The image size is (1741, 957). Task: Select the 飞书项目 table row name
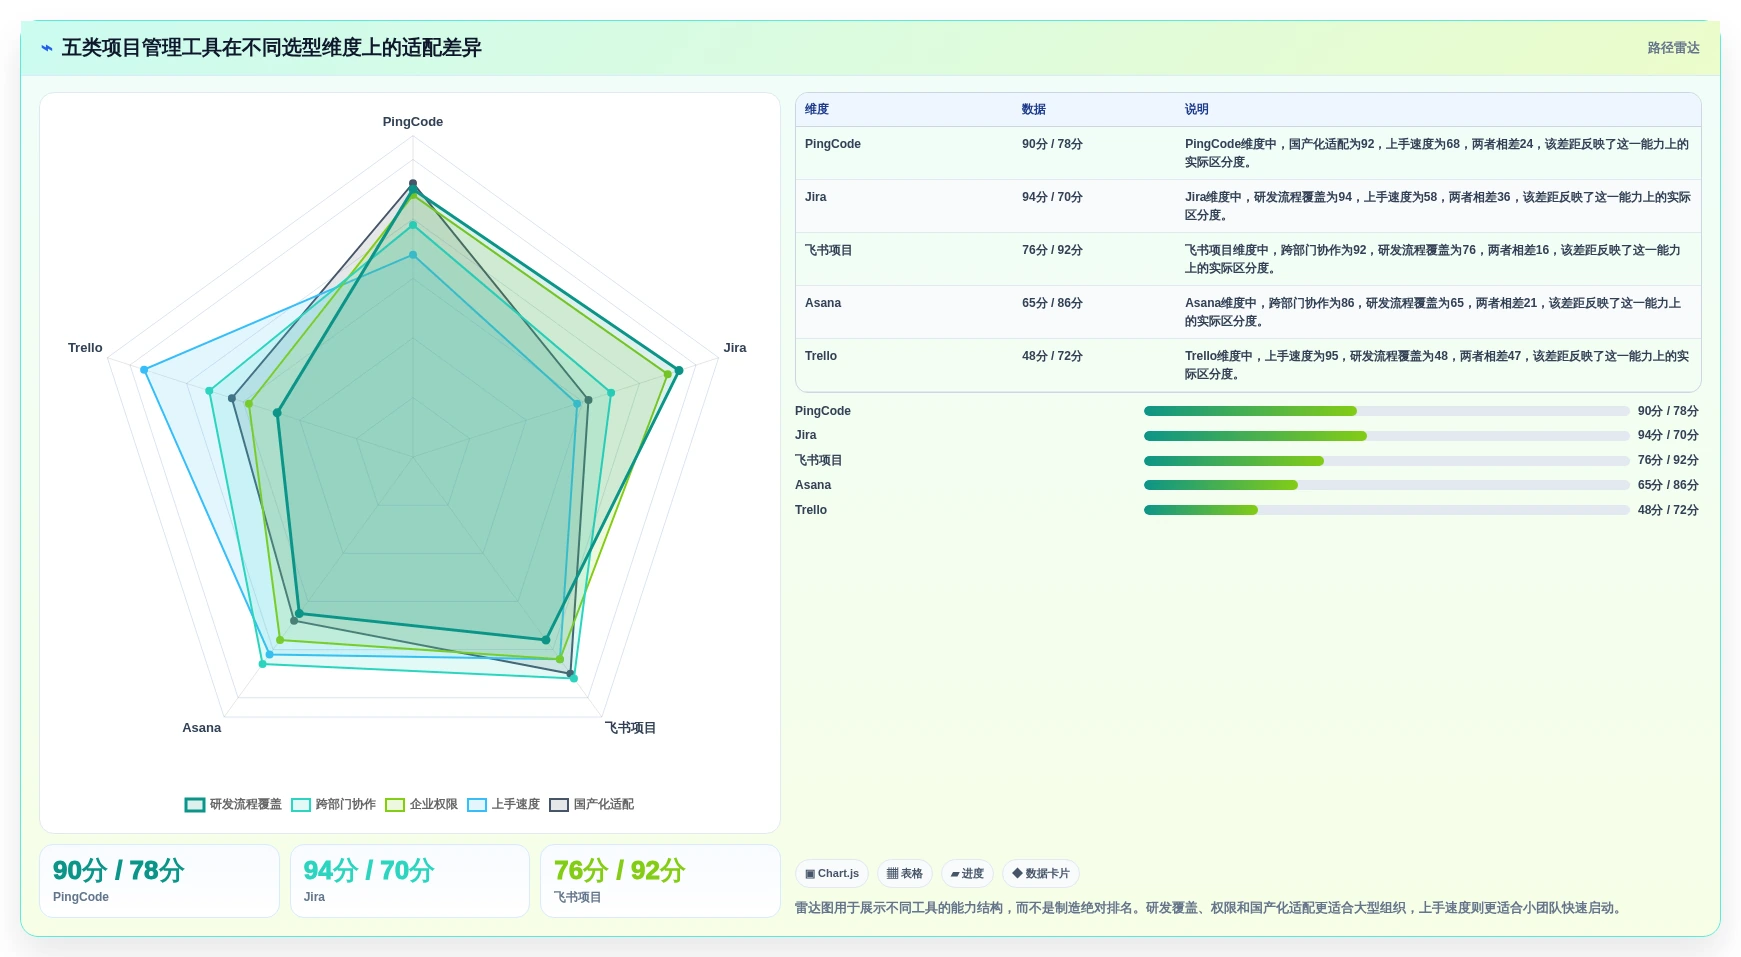829,250
